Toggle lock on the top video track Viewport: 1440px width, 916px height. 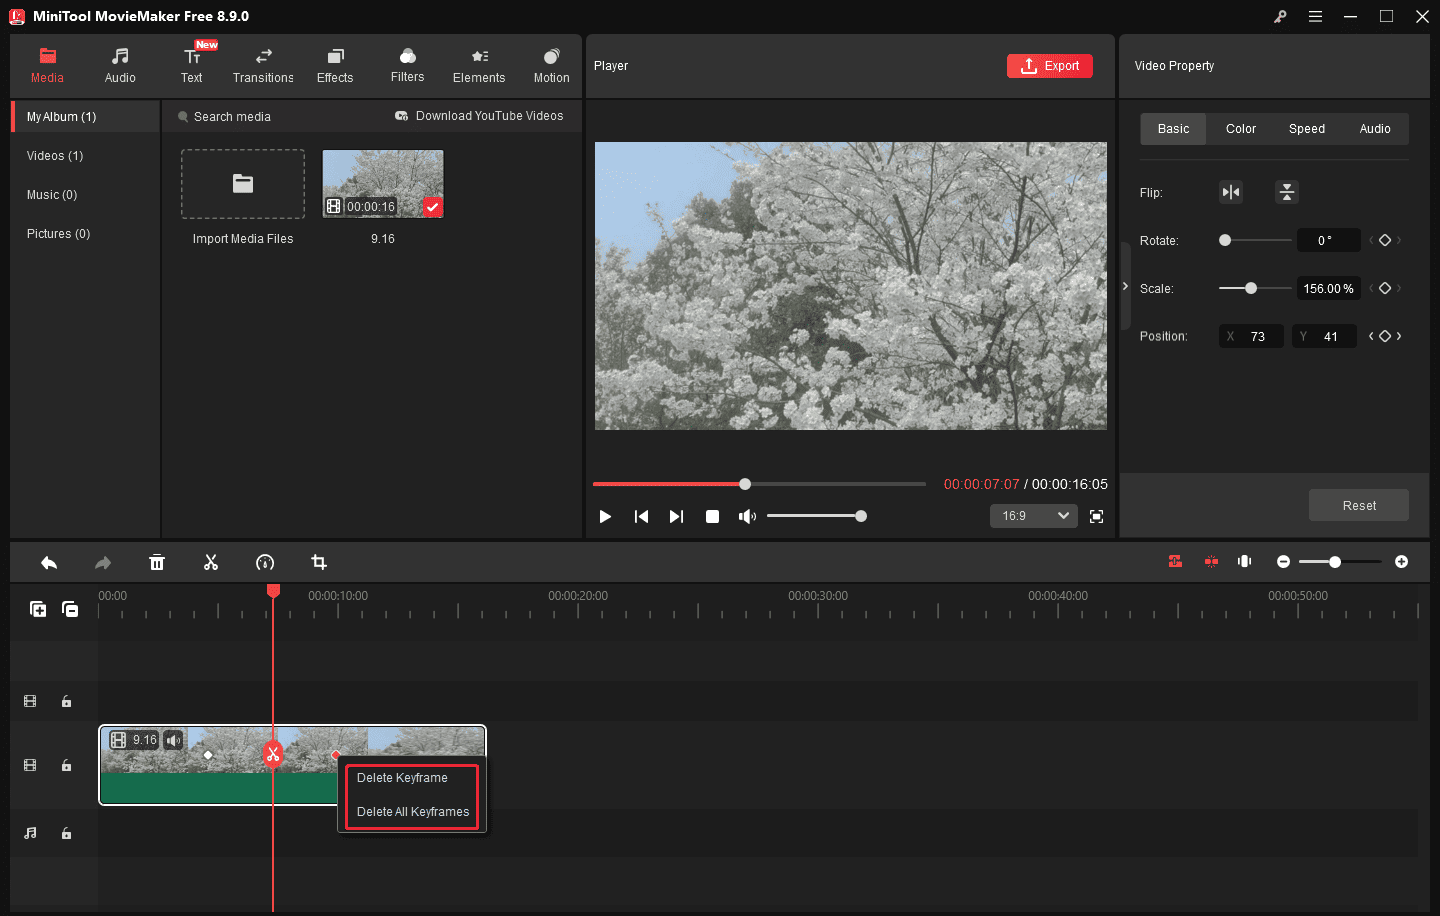pyautogui.click(x=66, y=702)
